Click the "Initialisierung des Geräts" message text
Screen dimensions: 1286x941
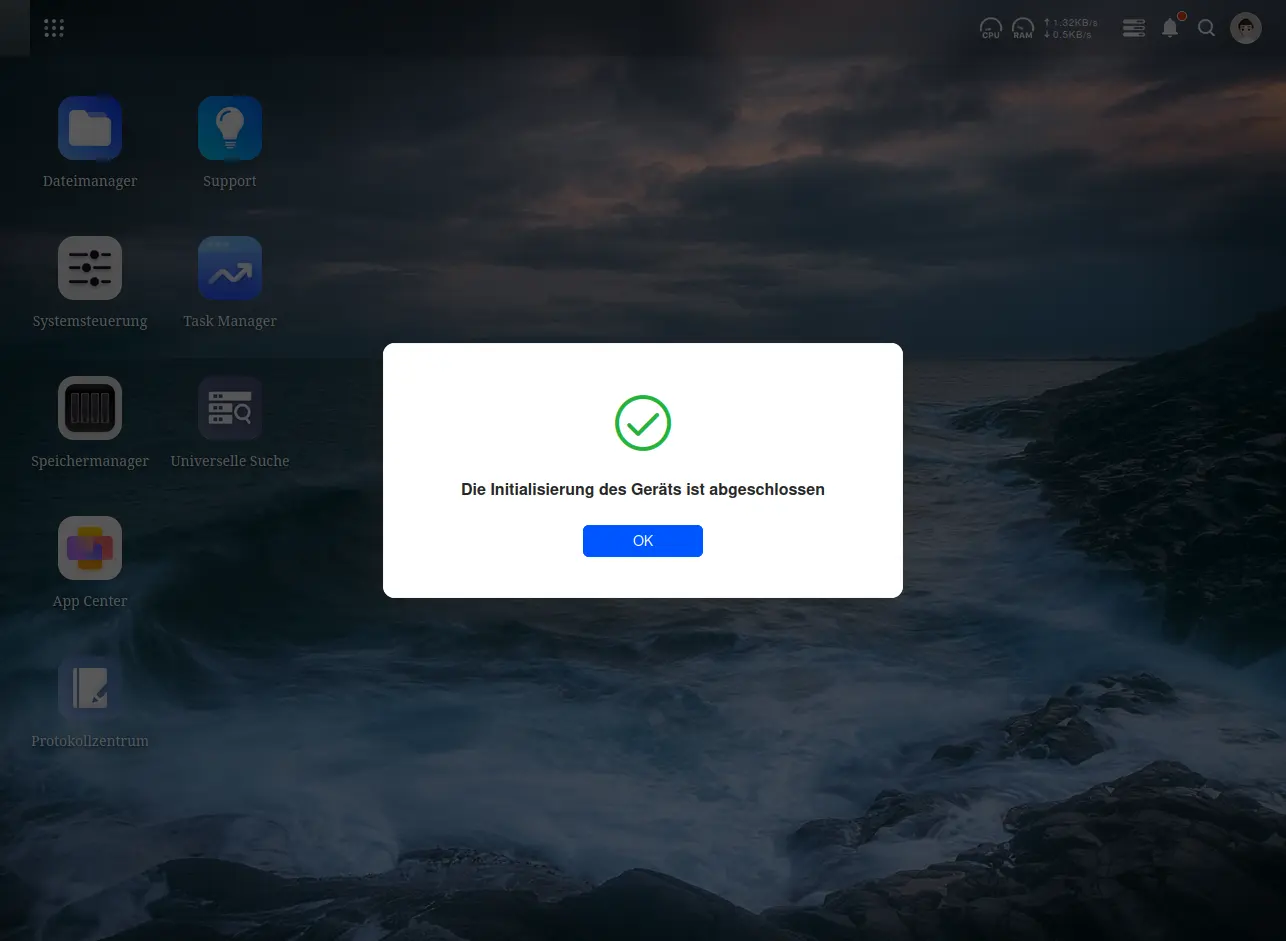click(x=643, y=490)
